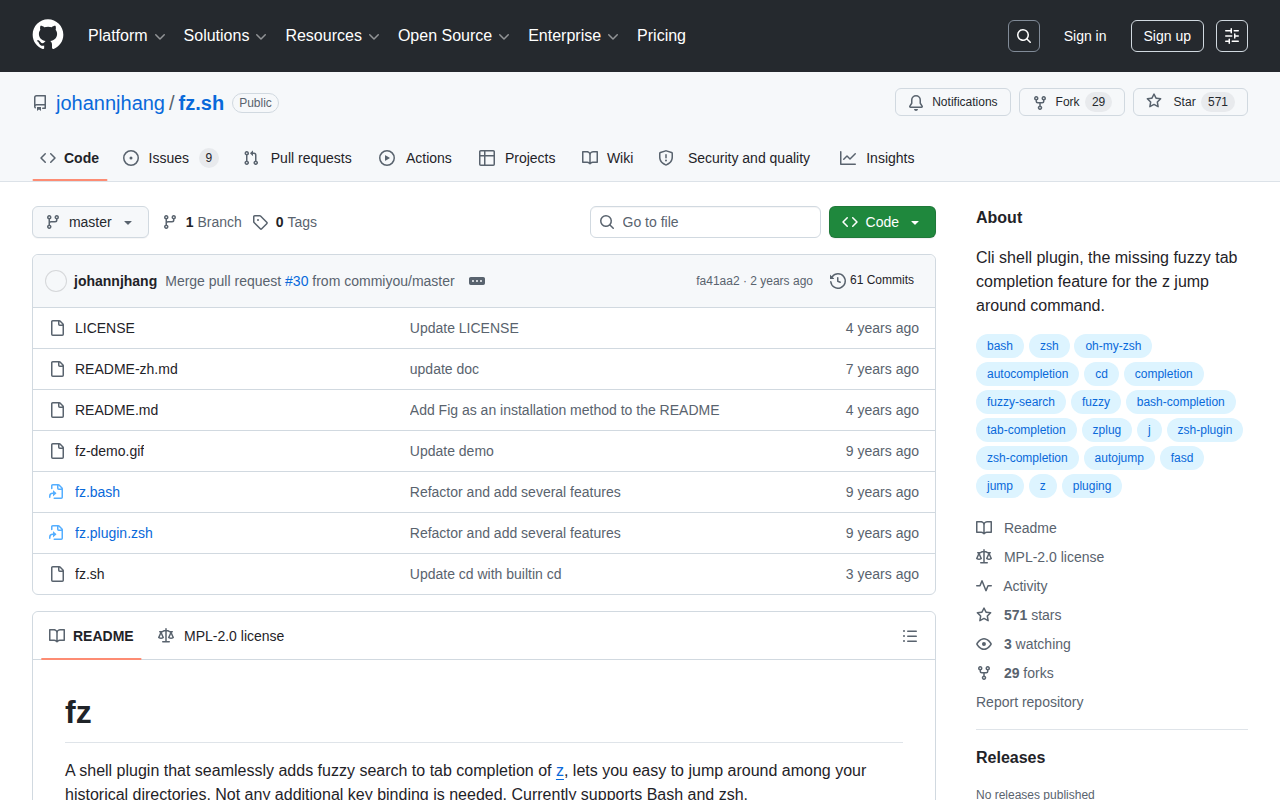Image resolution: width=1280 pixels, height=800 pixels.
Task: Fork the repository using Fork button
Action: tap(1072, 102)
